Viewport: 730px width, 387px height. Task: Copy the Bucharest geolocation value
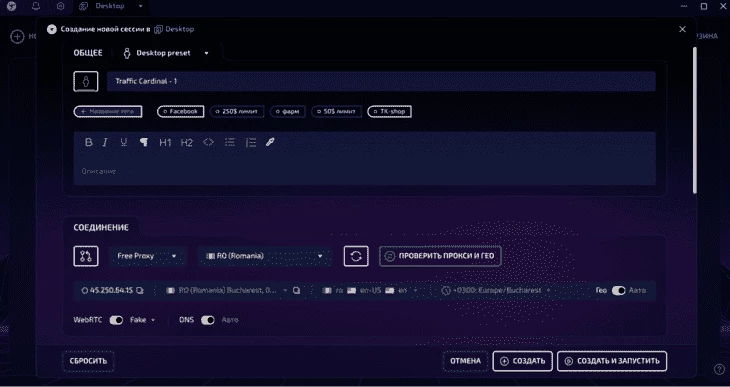297,291
